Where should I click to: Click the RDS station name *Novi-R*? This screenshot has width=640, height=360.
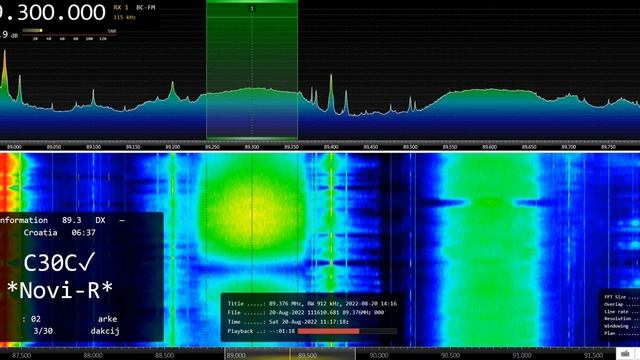(60, 290)
